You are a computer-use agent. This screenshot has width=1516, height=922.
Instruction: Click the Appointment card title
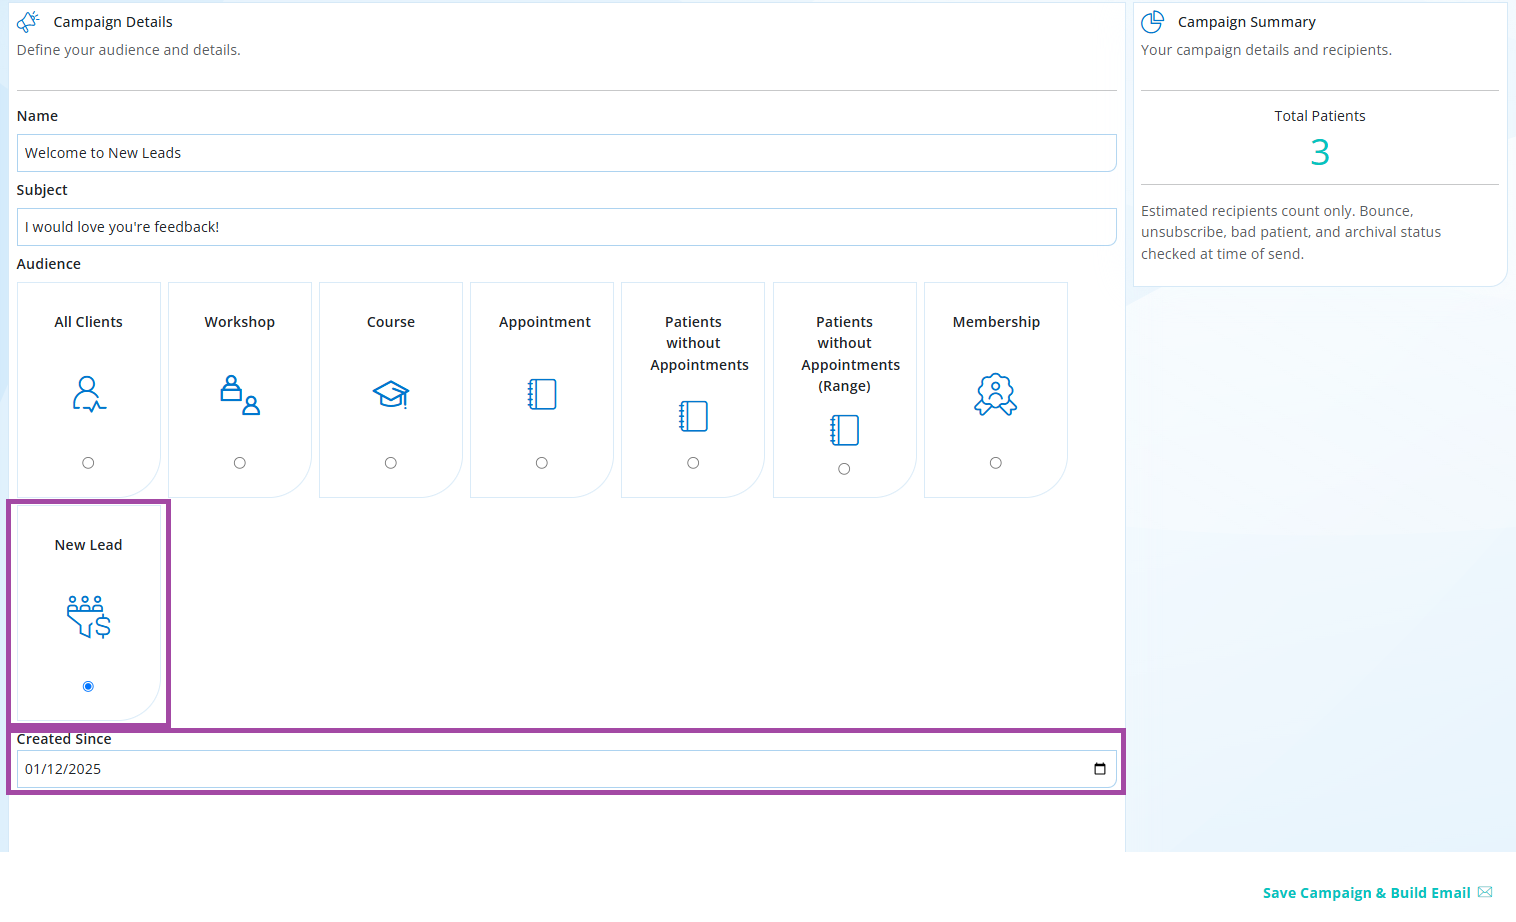(x=545, y=322)
